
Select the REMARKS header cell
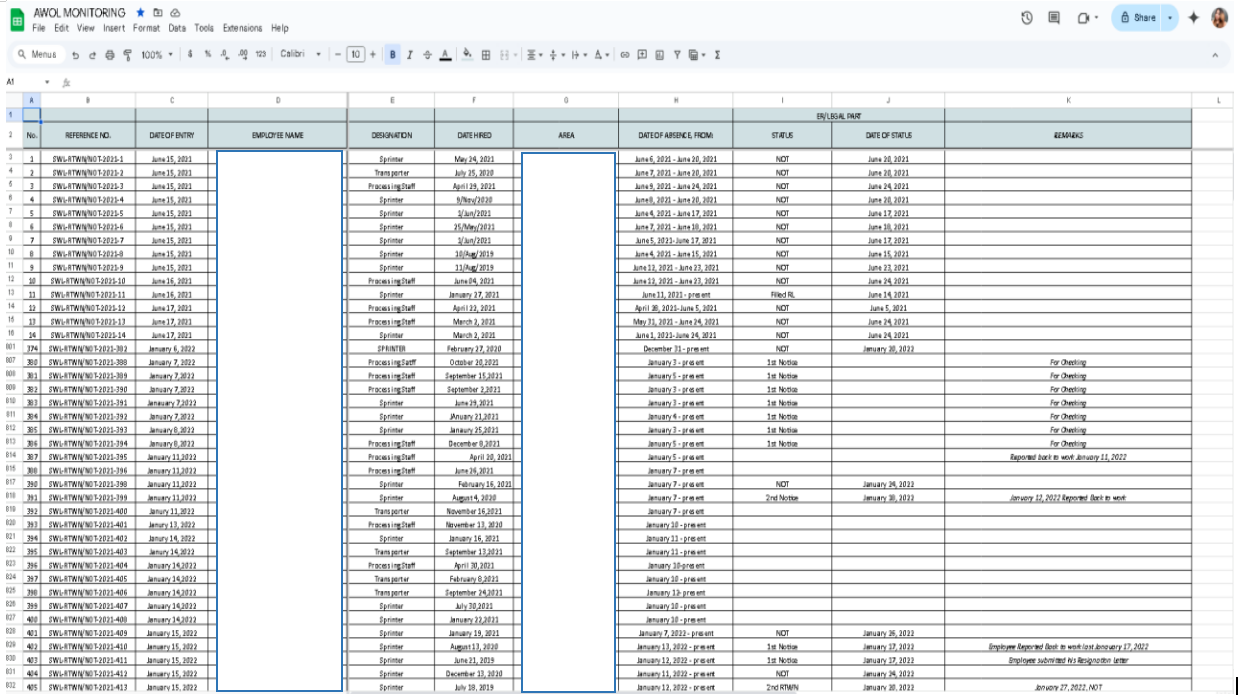pyautogui.click(x=1068, y=135)
